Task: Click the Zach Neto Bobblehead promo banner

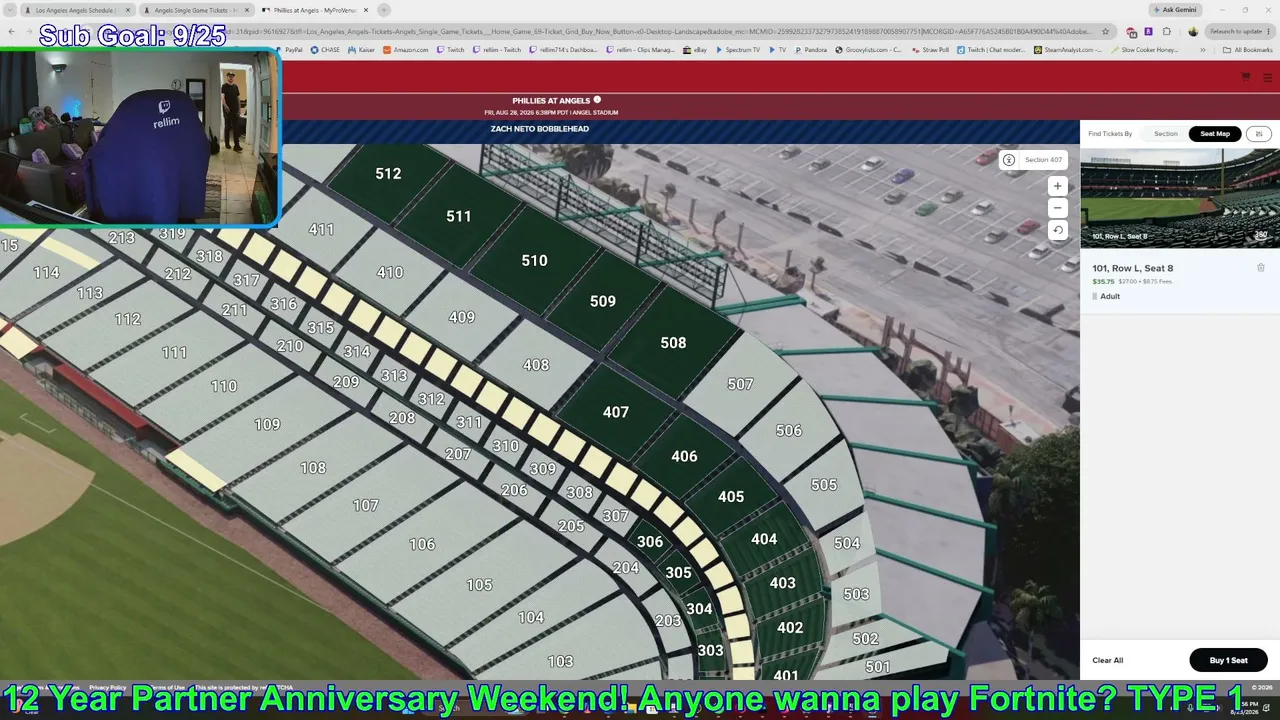Action: click(x=539, y=129)
